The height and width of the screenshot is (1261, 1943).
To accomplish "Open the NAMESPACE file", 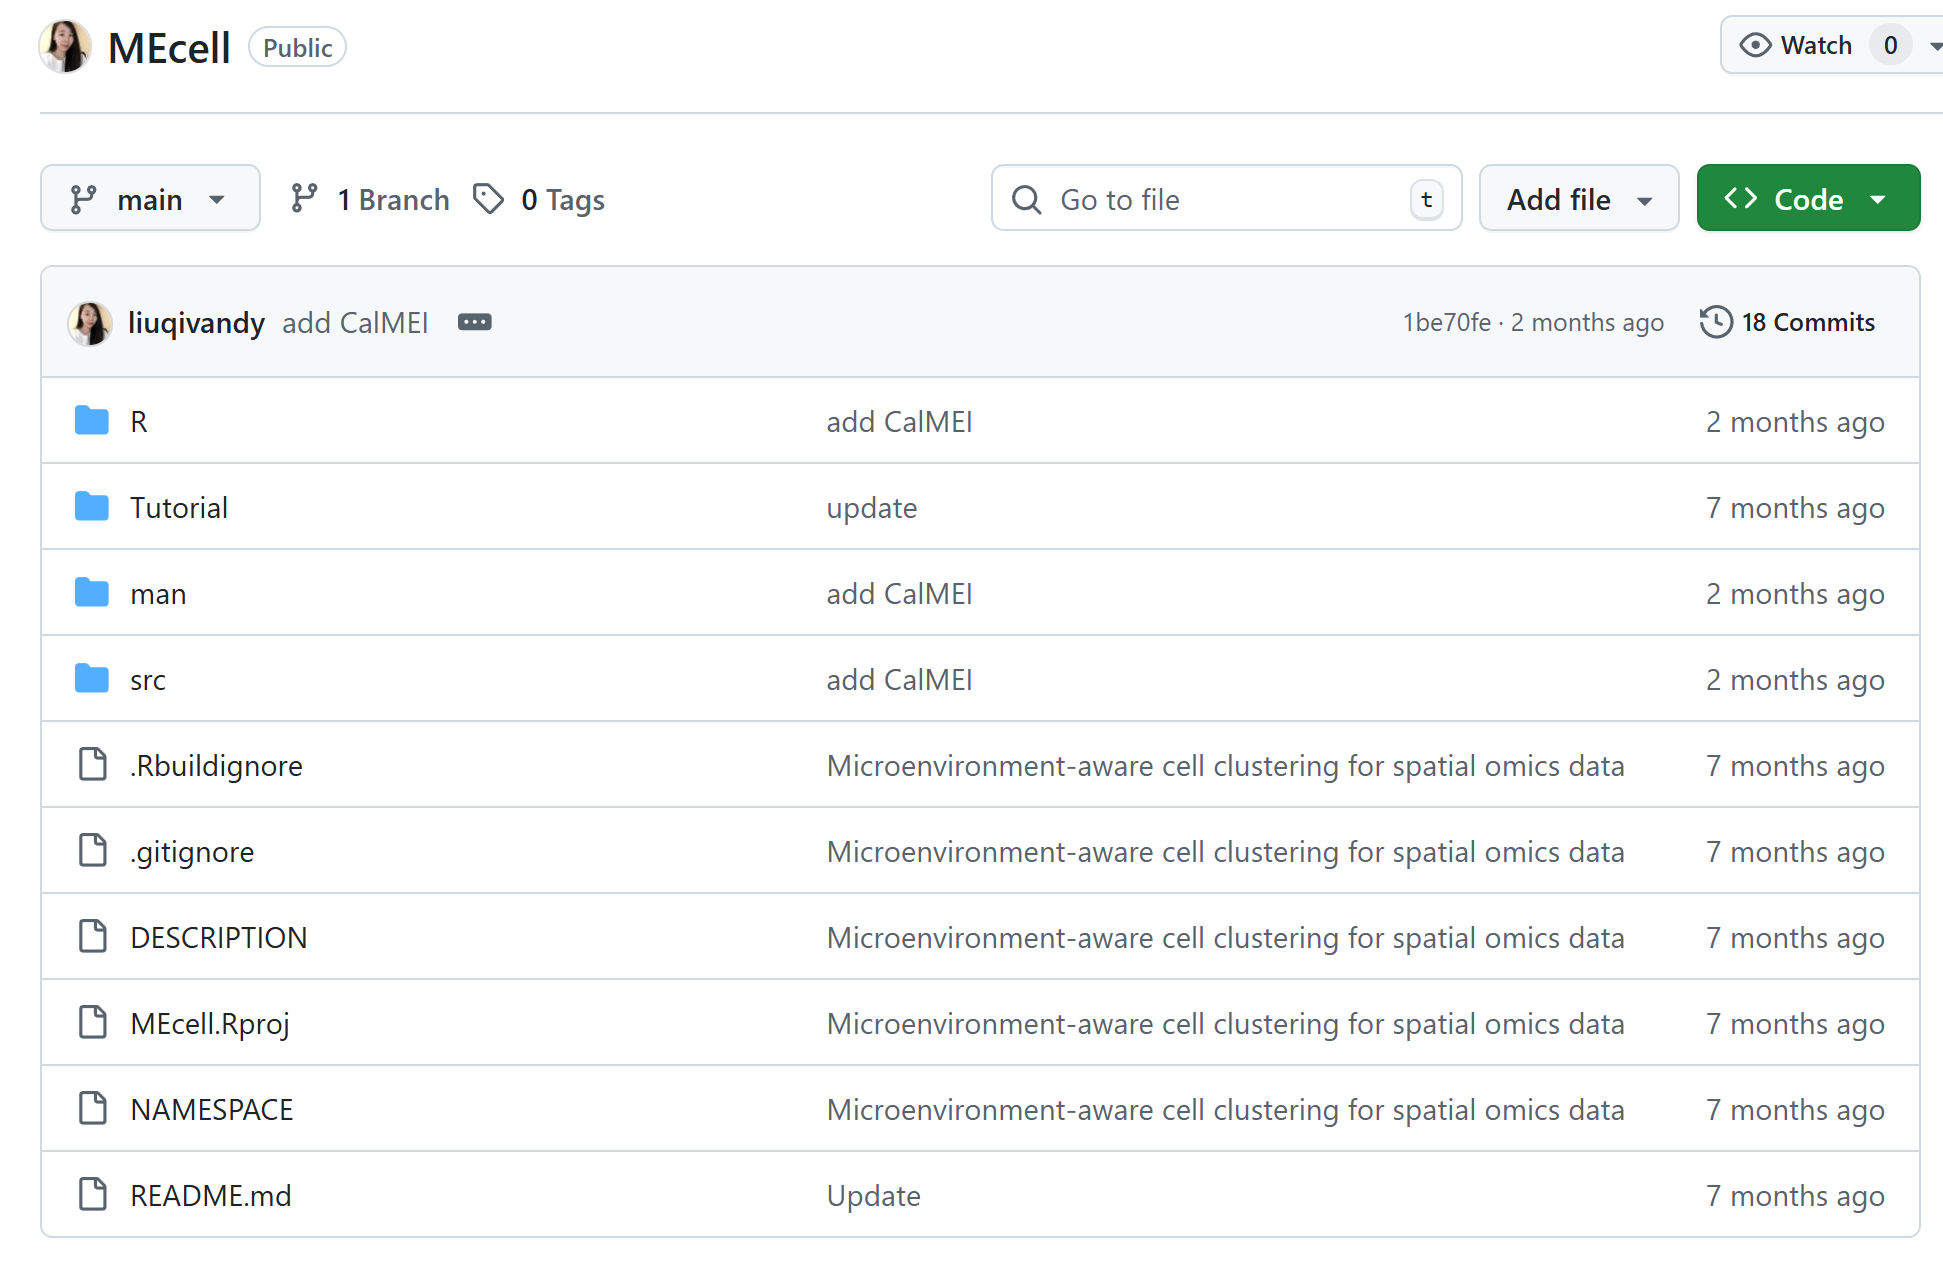I will [x=211, y=1109].
